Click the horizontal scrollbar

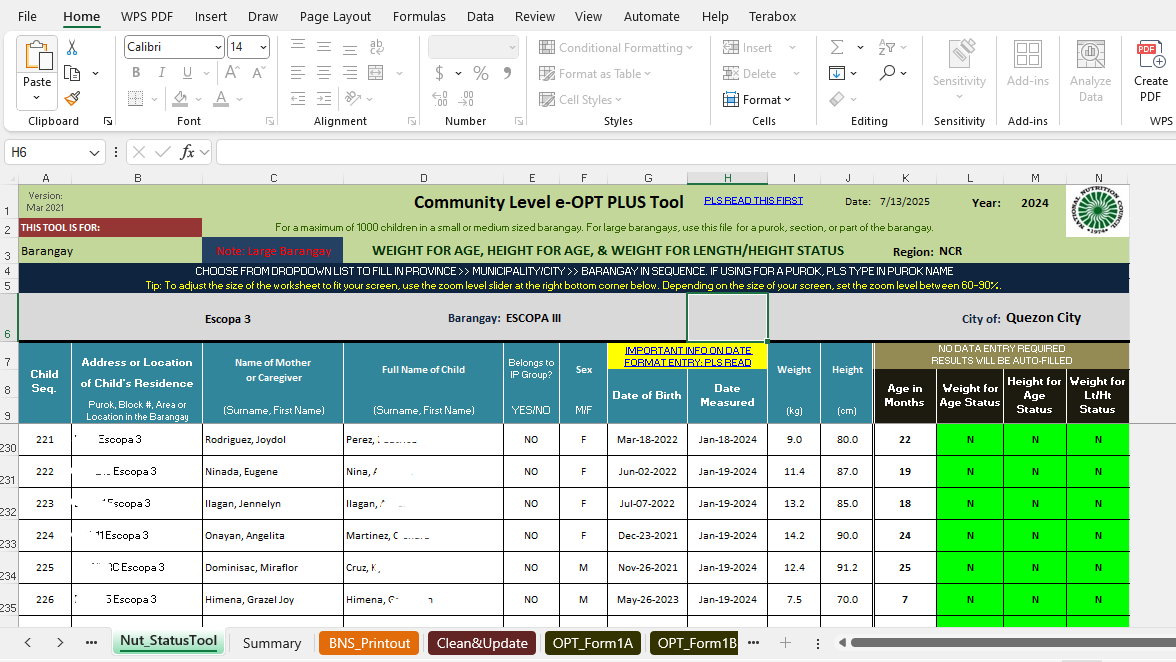tap(1012, 643)
